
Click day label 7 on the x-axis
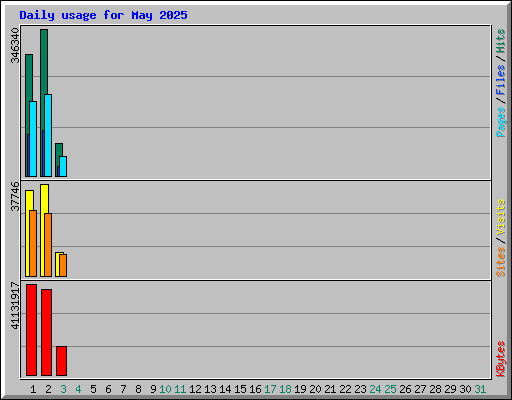(123, 389)
